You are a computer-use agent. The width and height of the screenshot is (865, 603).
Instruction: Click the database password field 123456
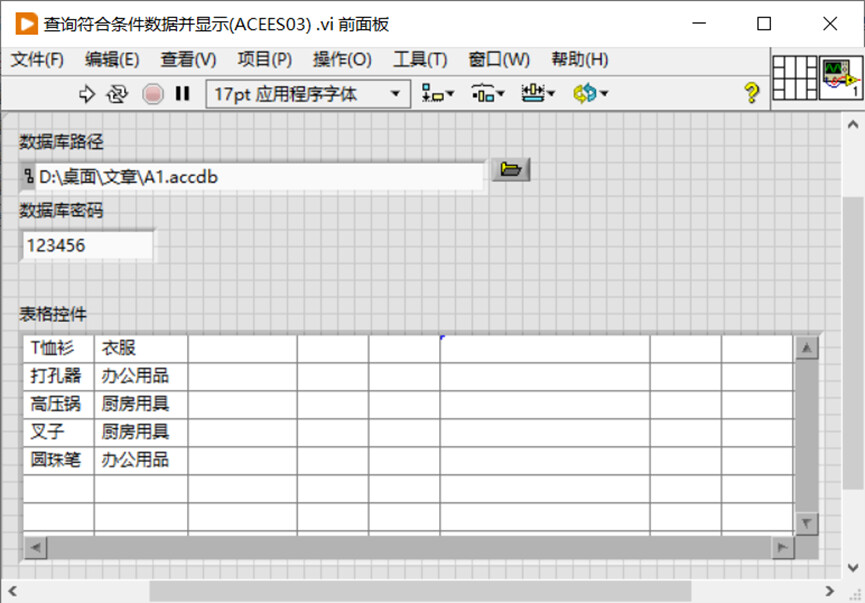tap(88, 246)
